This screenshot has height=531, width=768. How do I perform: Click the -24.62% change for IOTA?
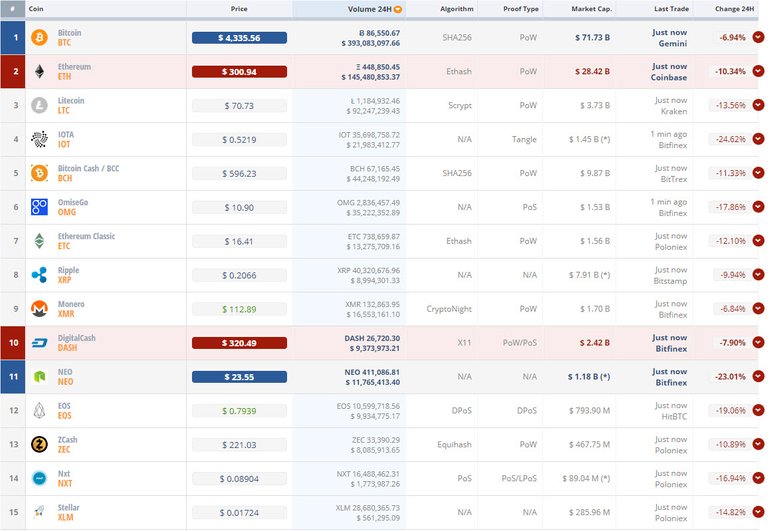coord(731,139)
